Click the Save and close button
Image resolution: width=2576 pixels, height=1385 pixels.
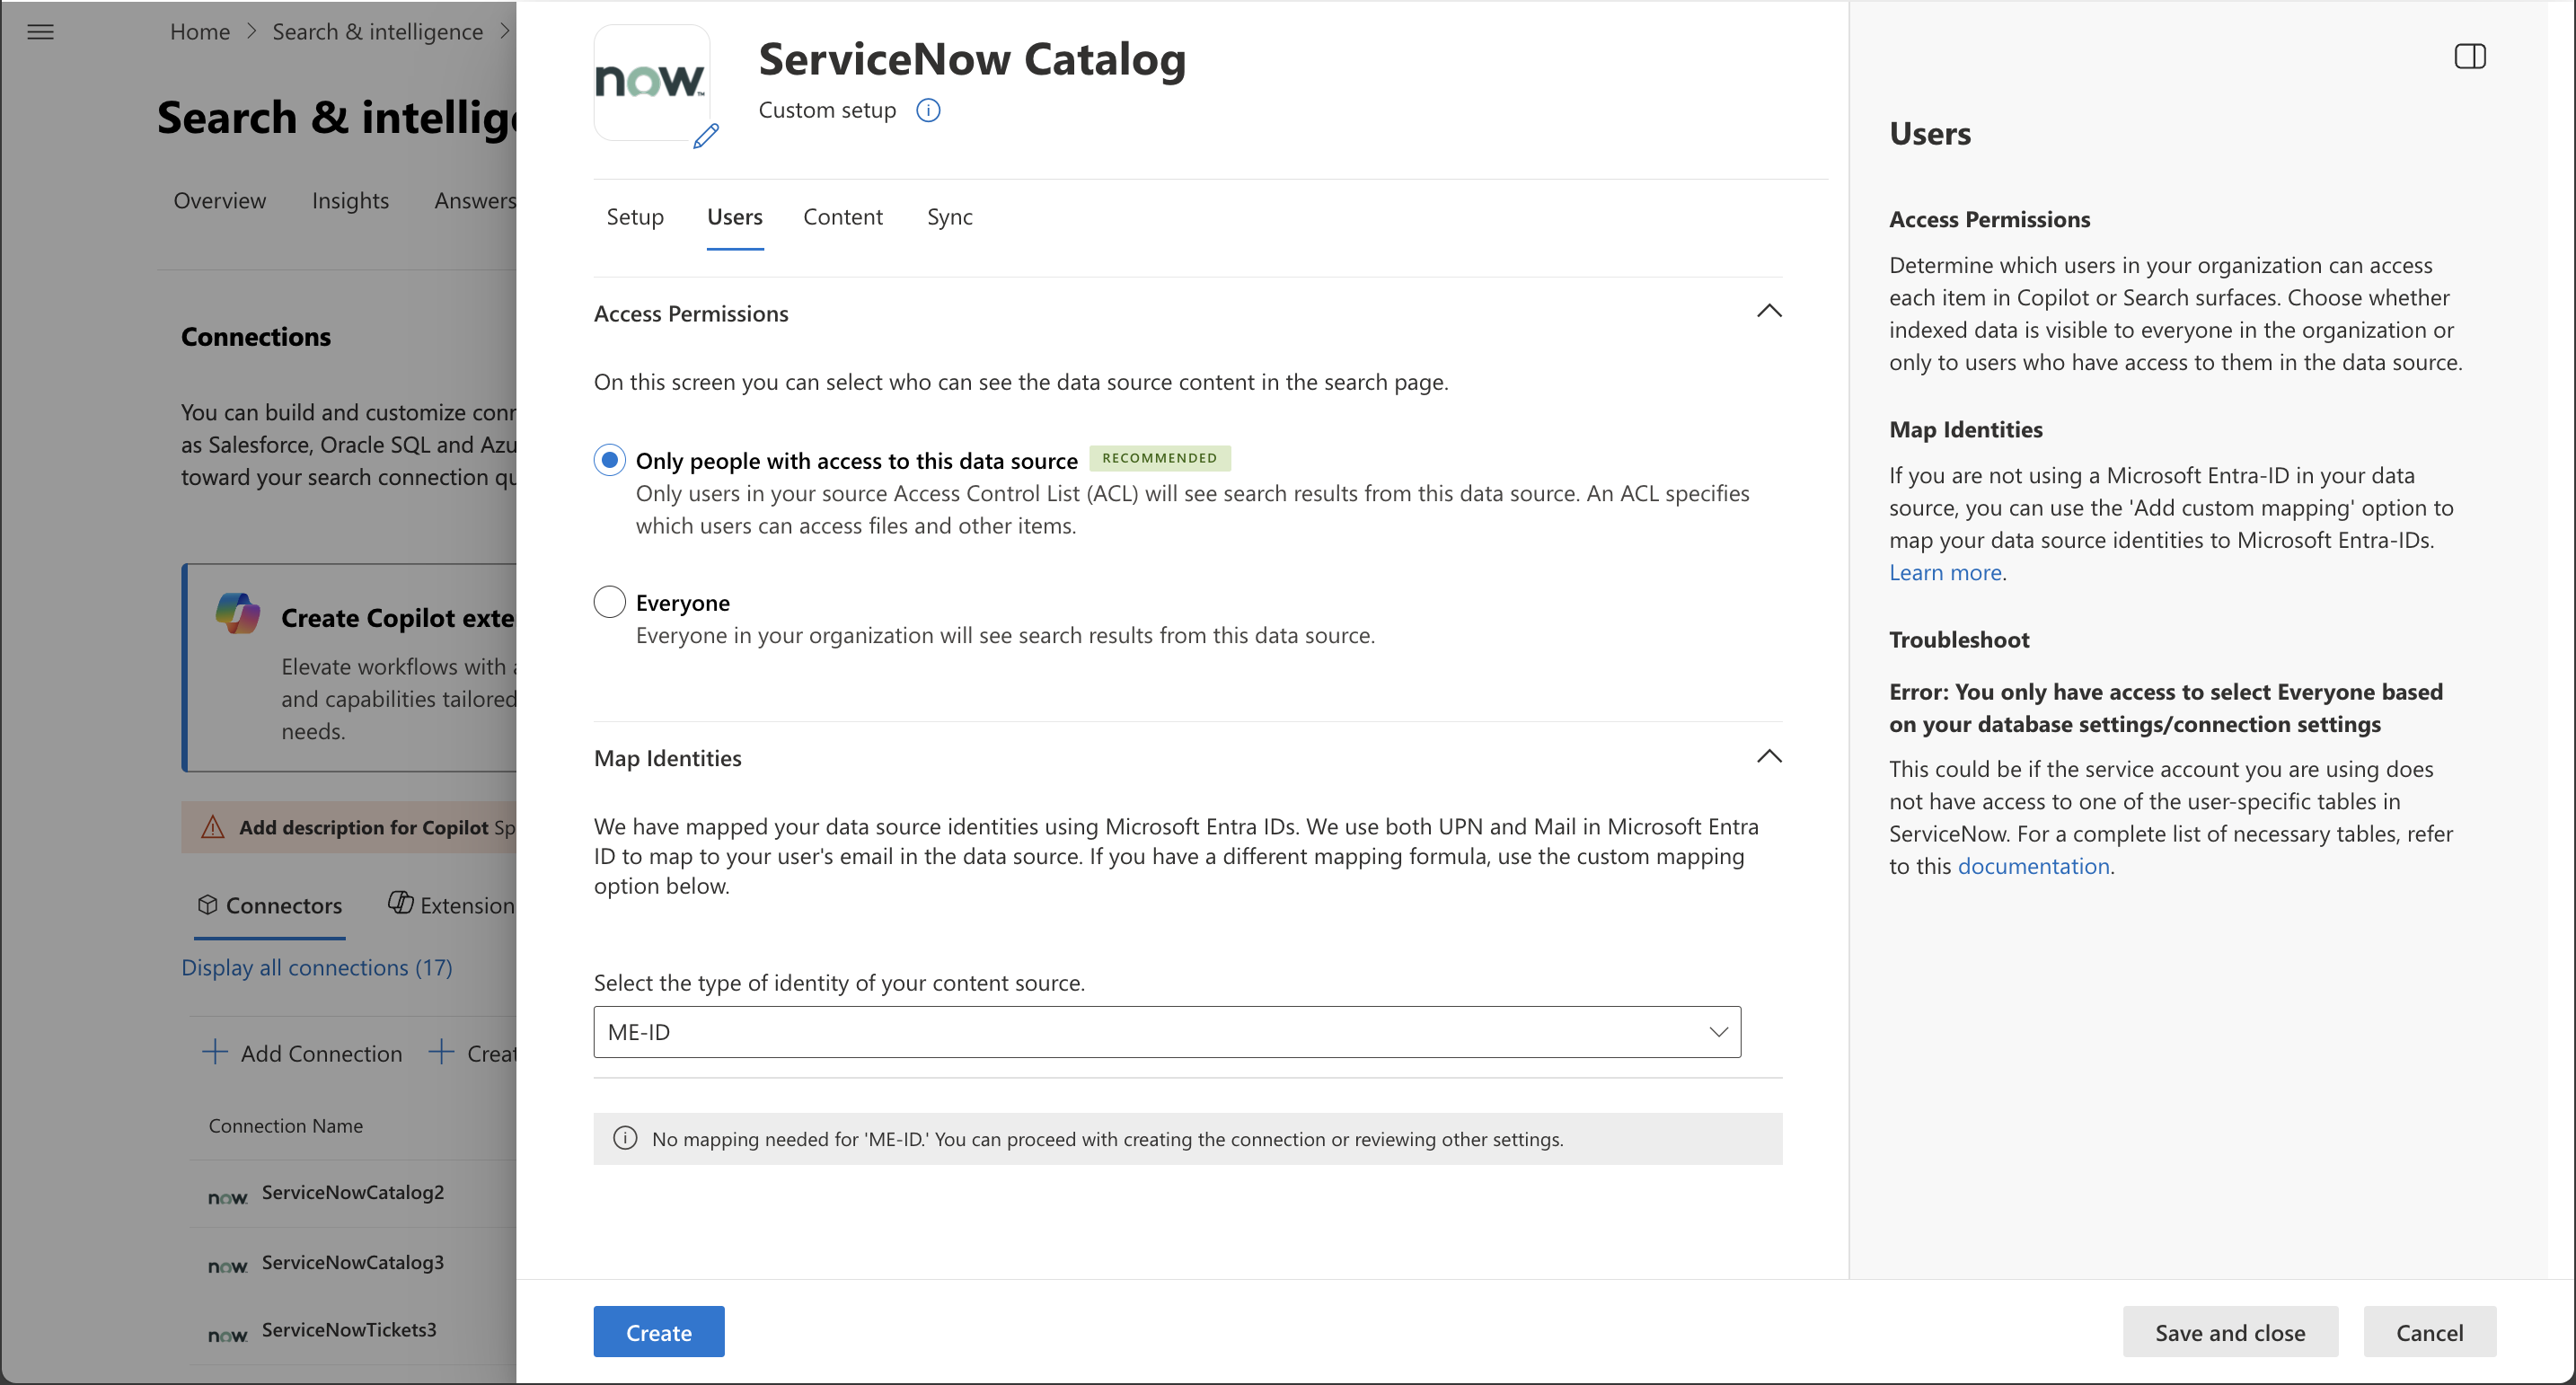tap(2229, 1332)
